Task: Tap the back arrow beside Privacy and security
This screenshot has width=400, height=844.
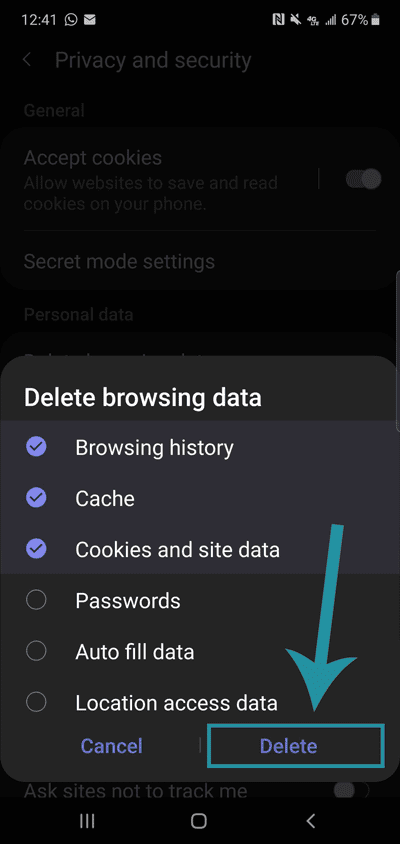Action: (27, 60)
